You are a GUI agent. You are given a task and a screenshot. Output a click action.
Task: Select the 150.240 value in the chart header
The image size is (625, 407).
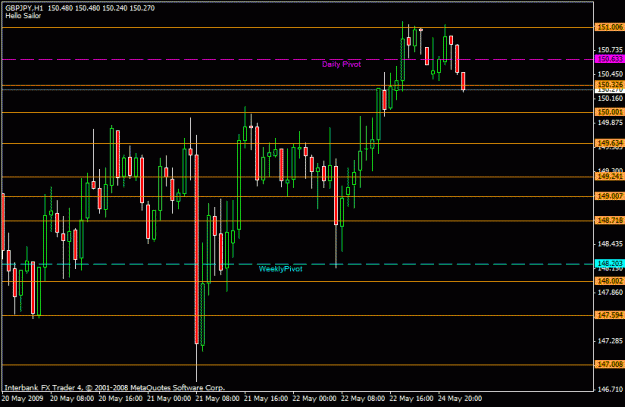(x=114, y=8)
